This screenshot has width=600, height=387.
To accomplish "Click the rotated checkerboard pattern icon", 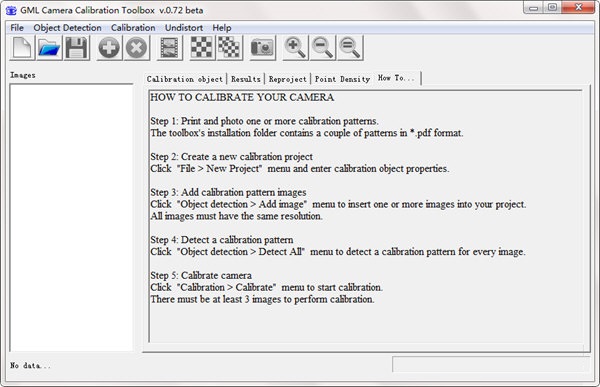I will [x=229, y=48].
